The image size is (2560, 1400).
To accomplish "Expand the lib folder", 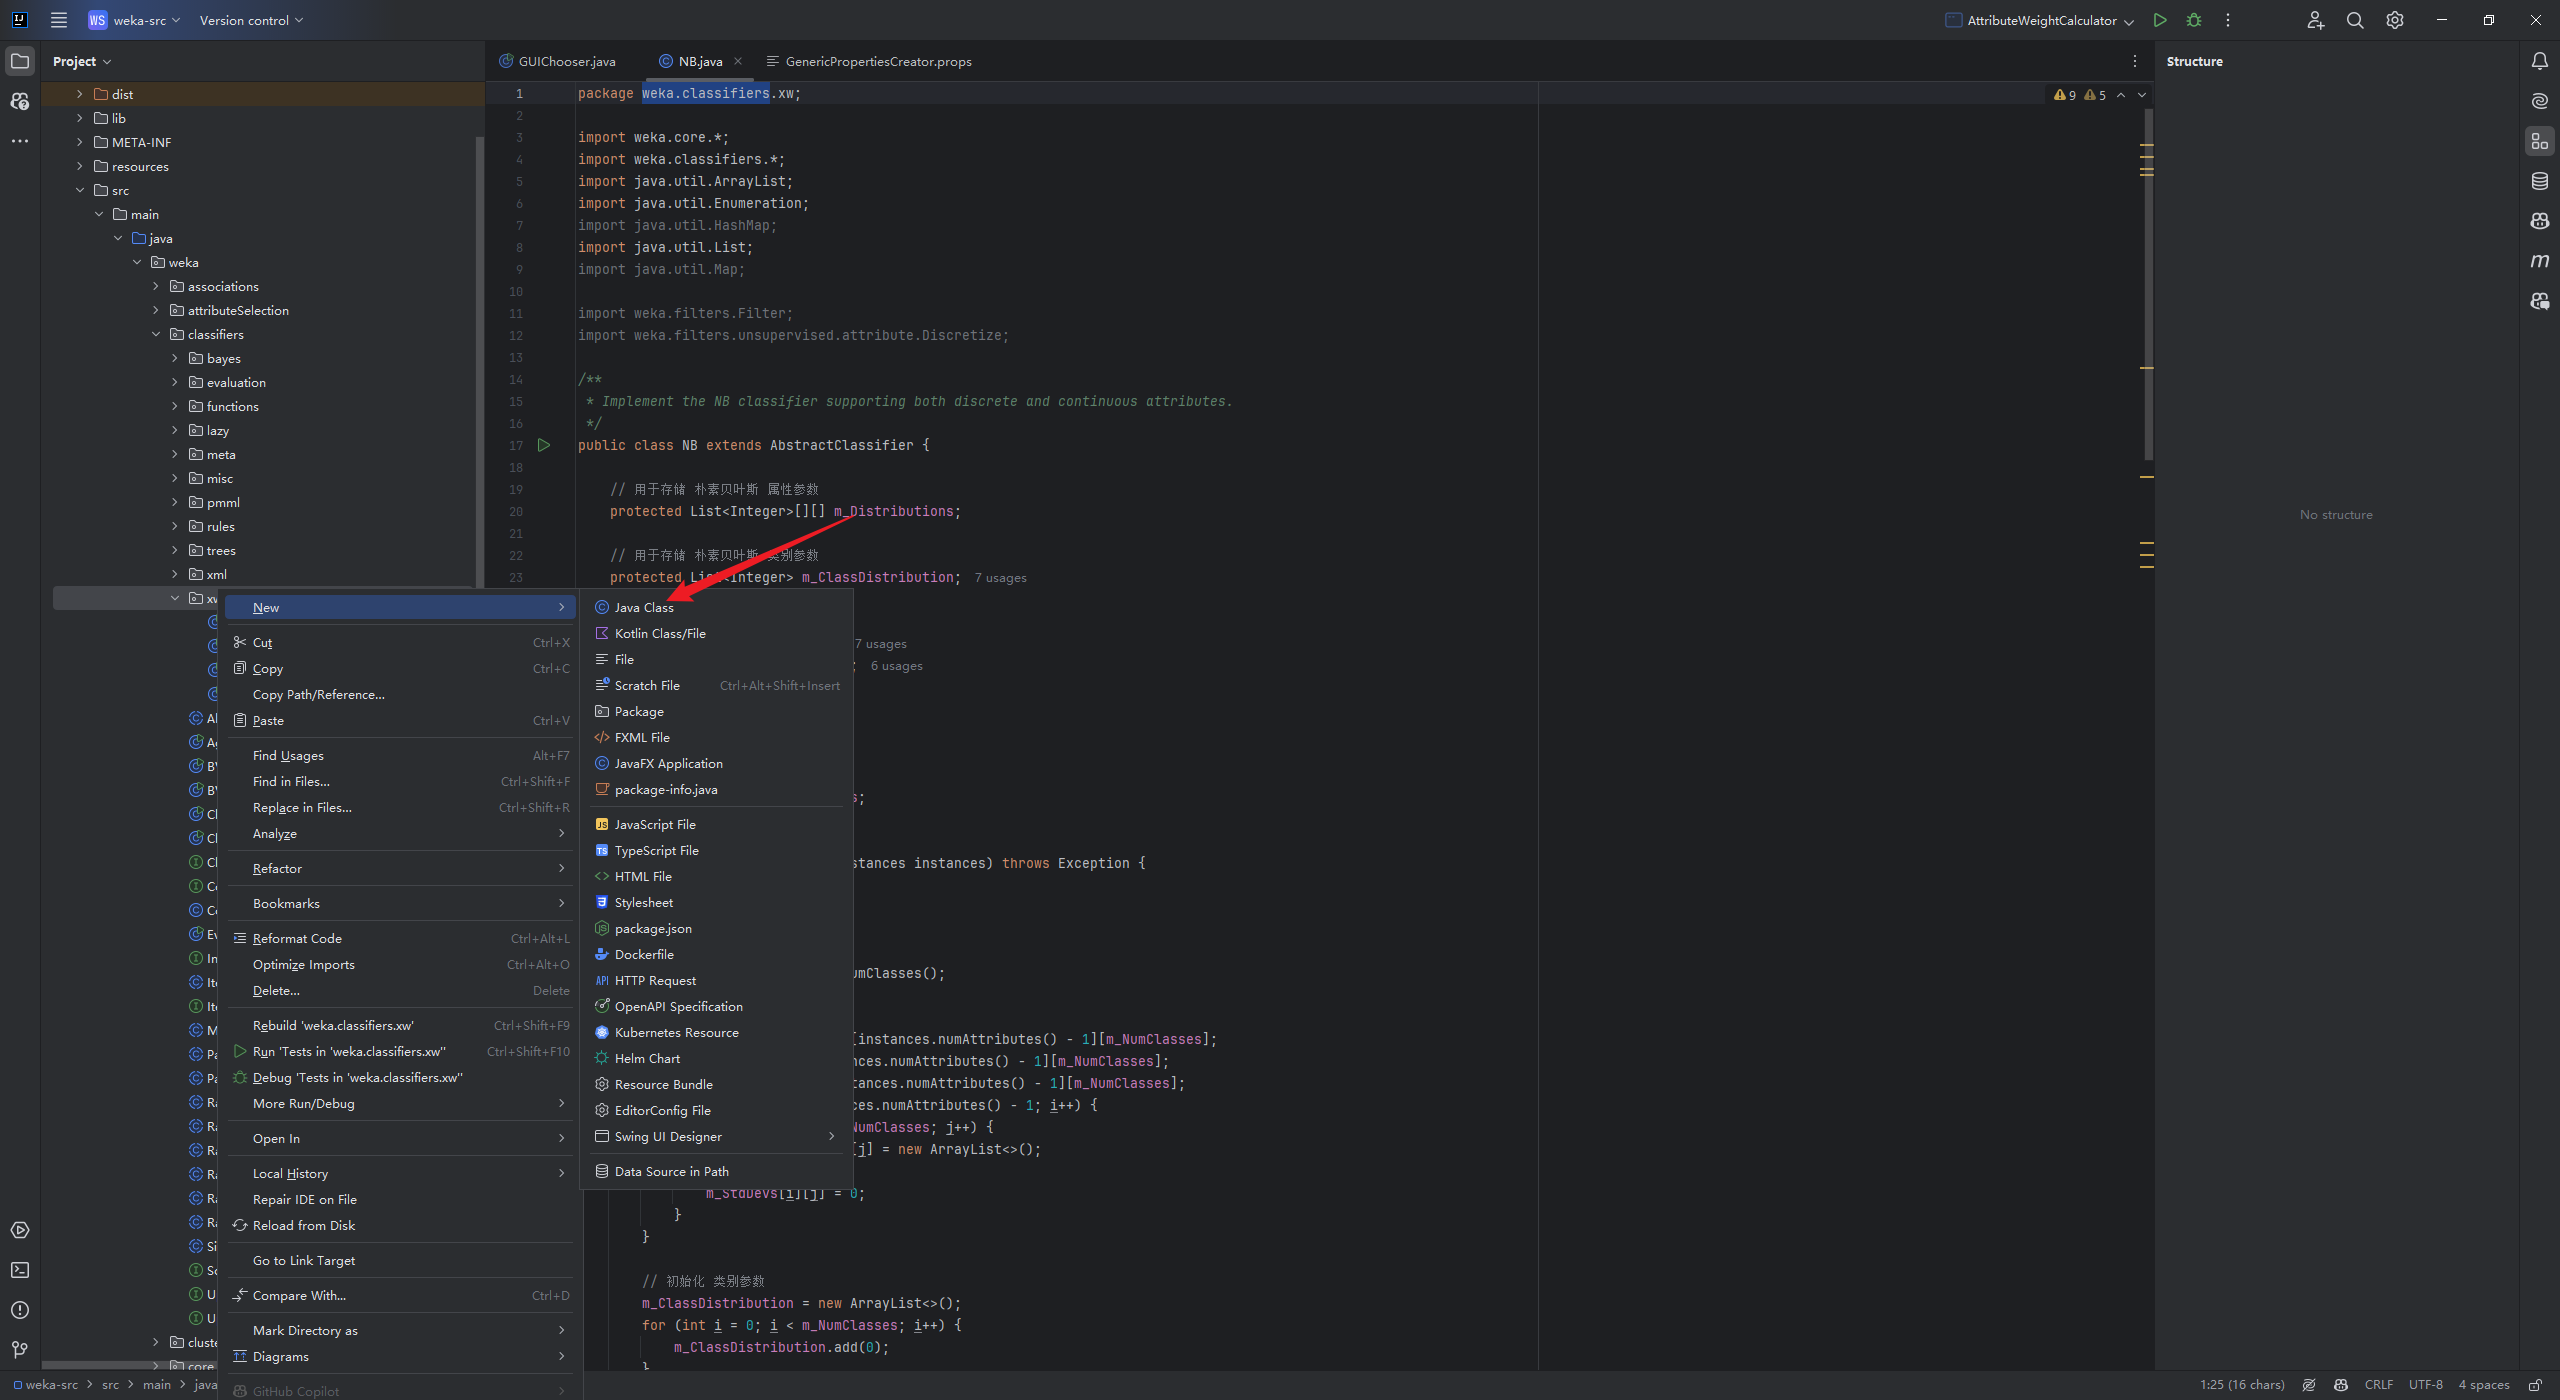I will click(80, 118).
